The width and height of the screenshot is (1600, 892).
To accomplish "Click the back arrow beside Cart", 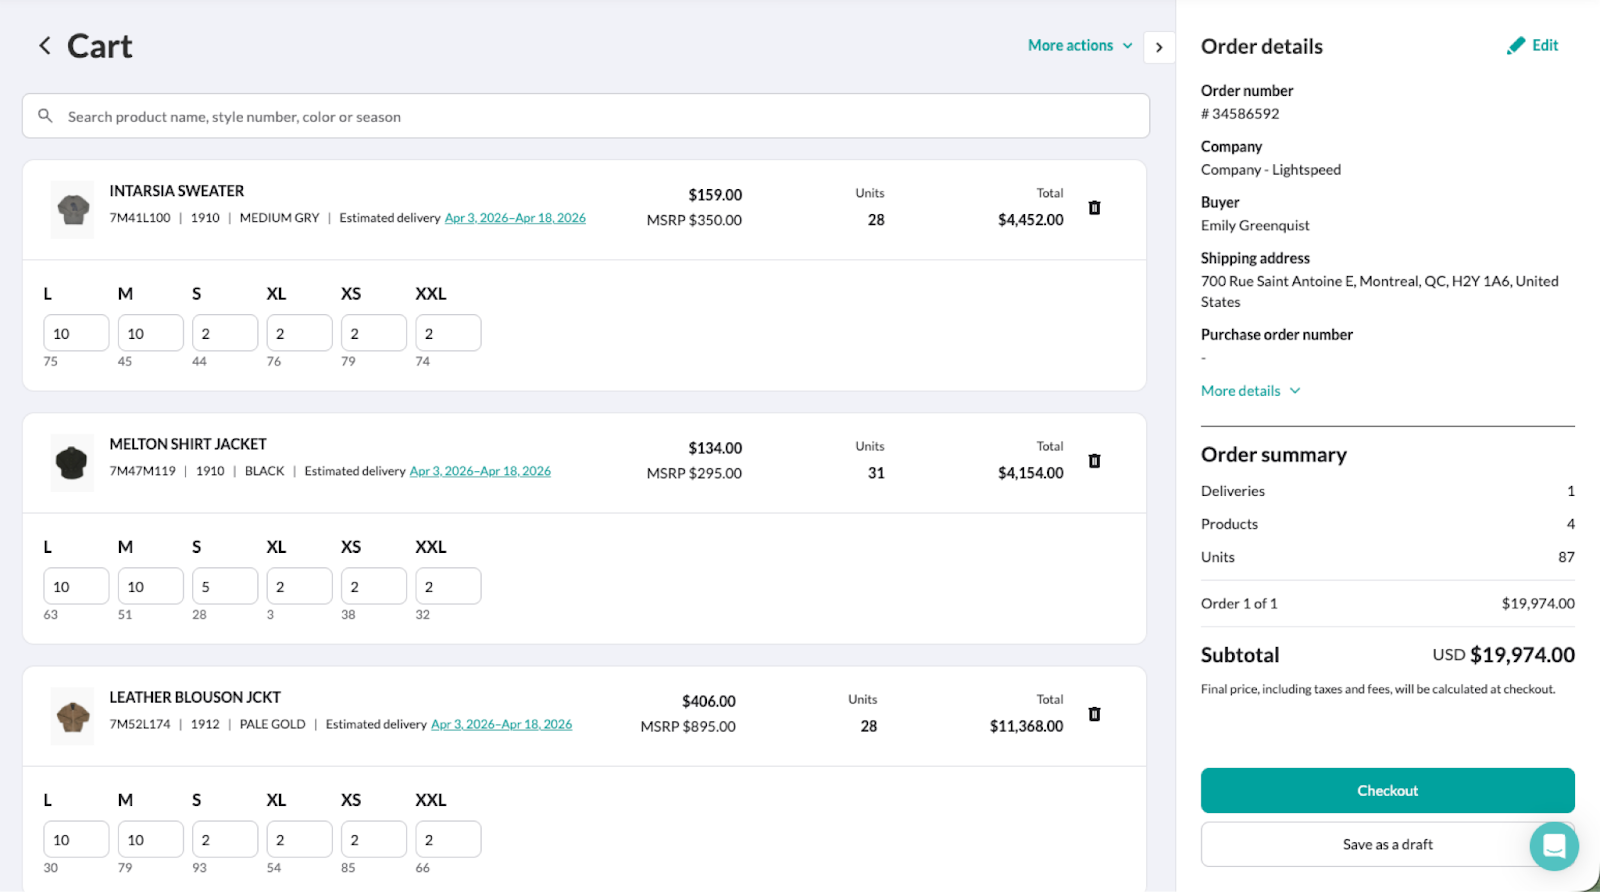I will coord(45,46).
